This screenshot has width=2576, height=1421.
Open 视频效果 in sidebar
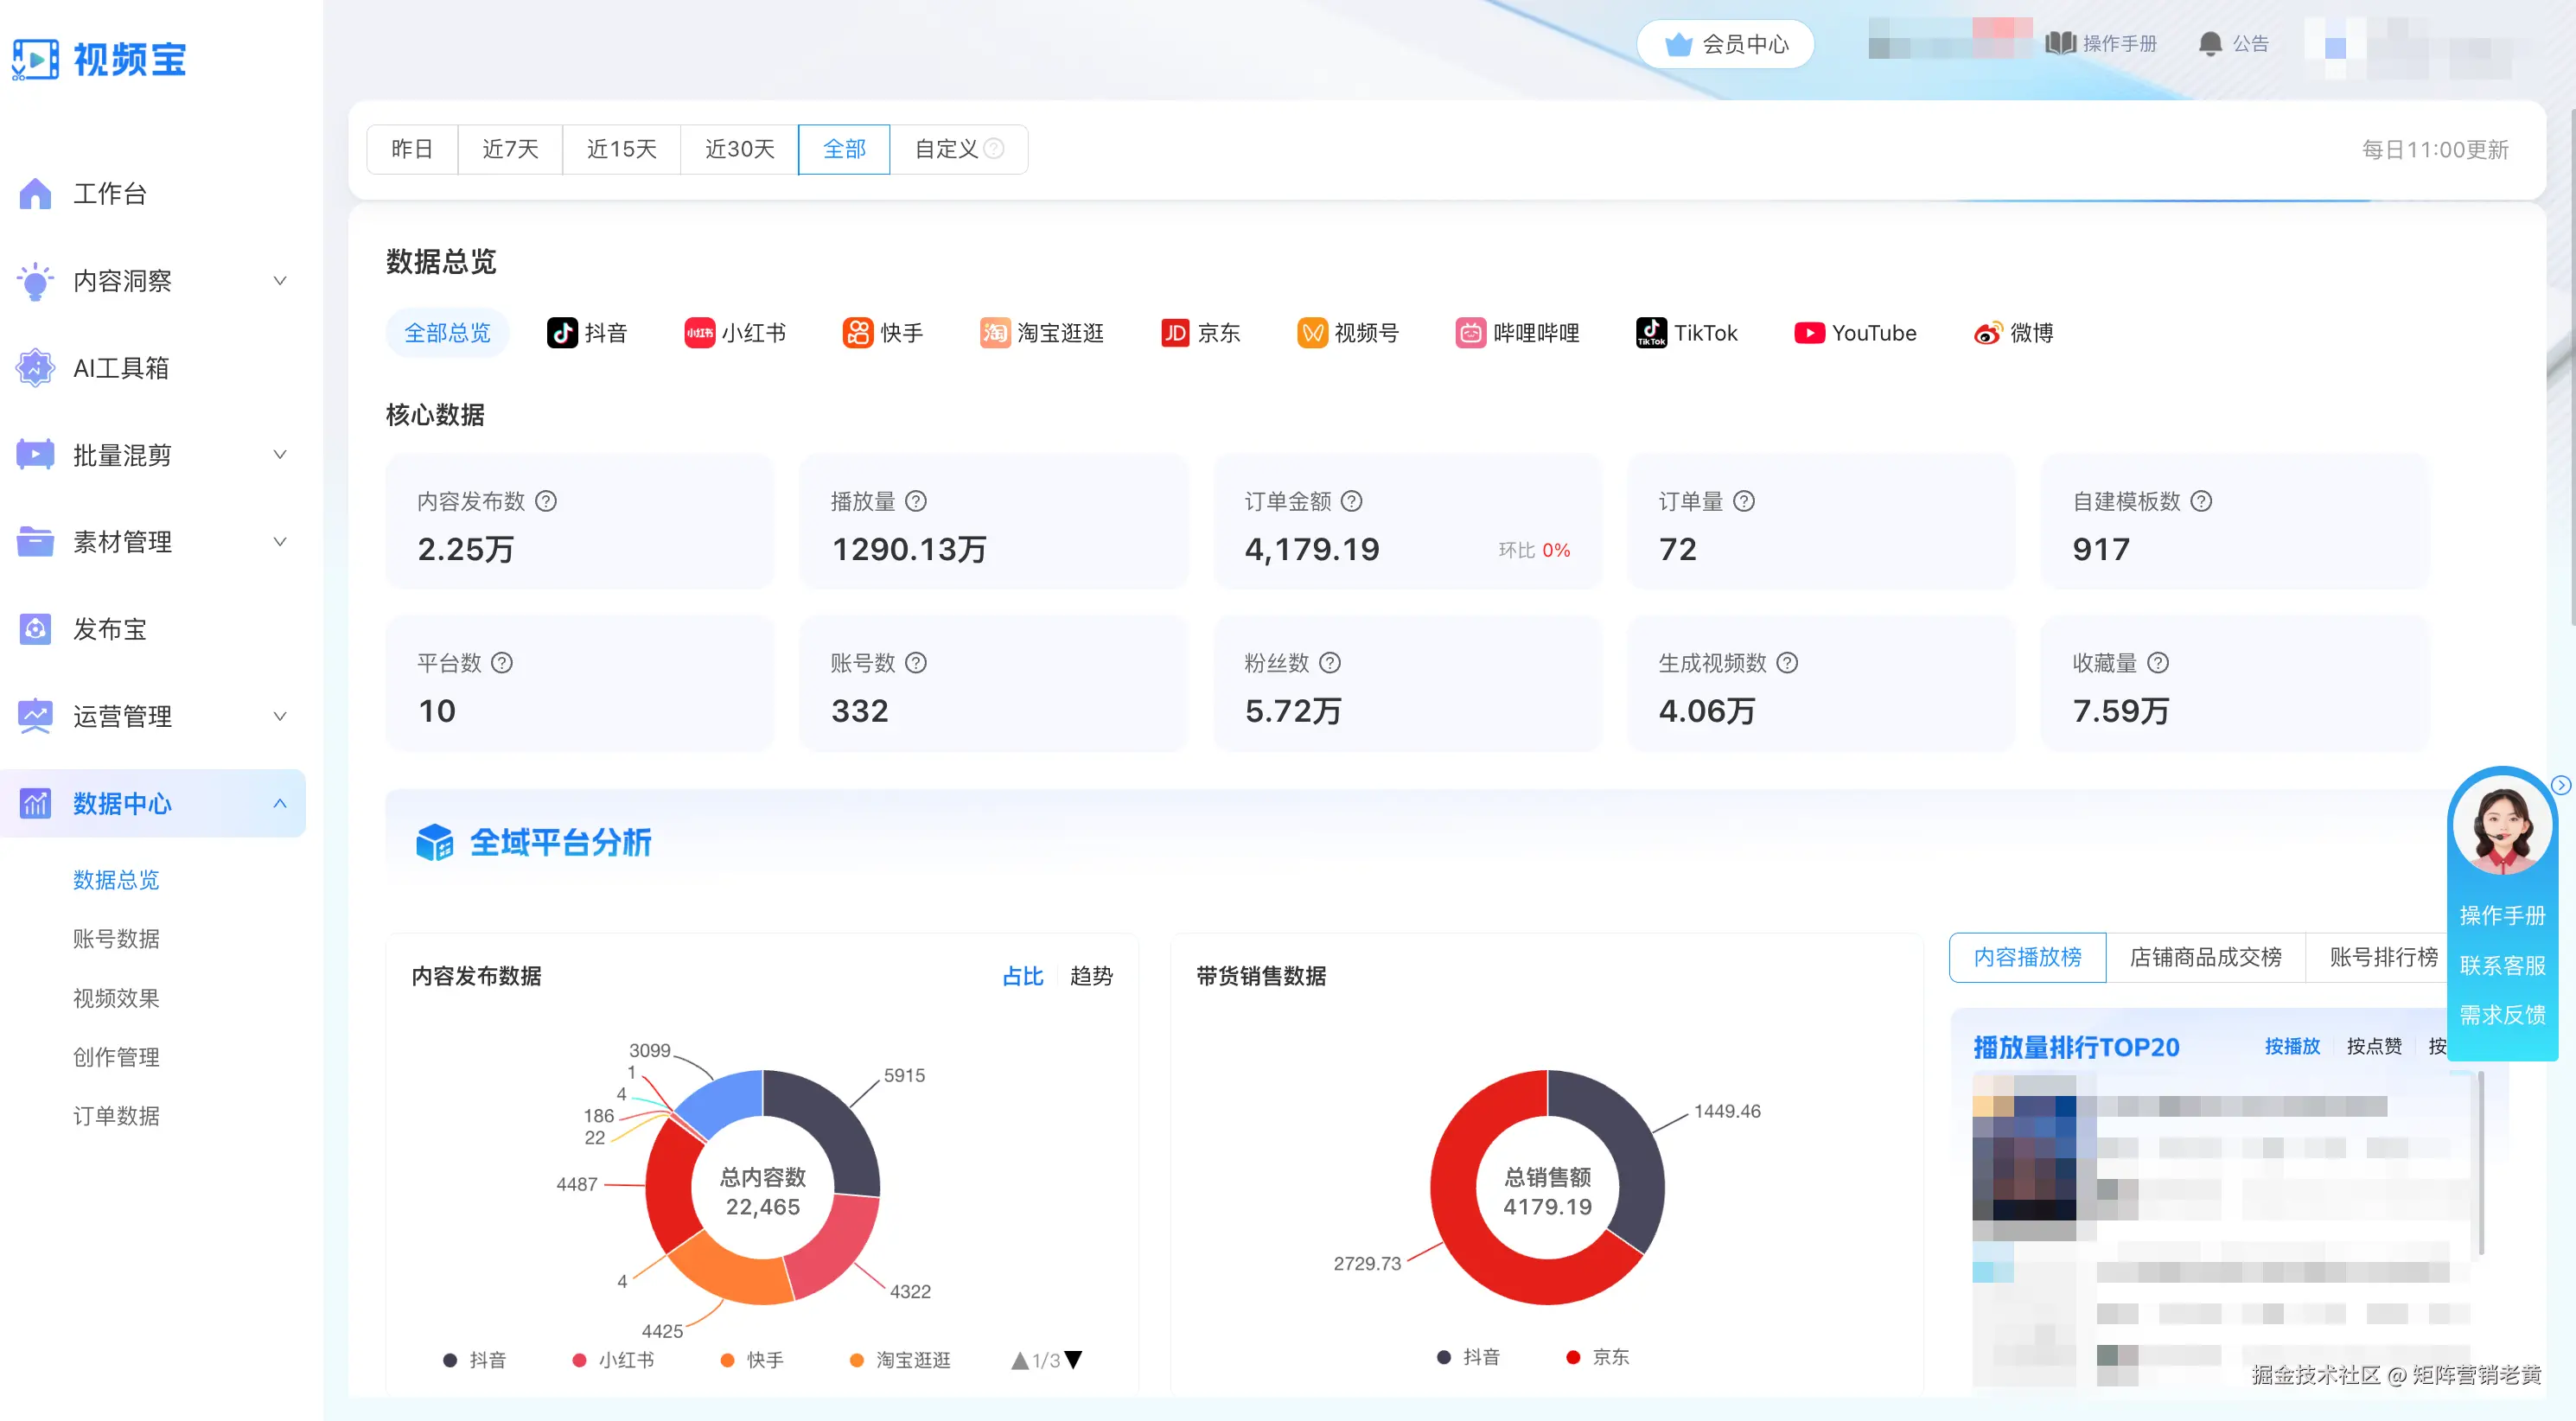coord(116,998)
